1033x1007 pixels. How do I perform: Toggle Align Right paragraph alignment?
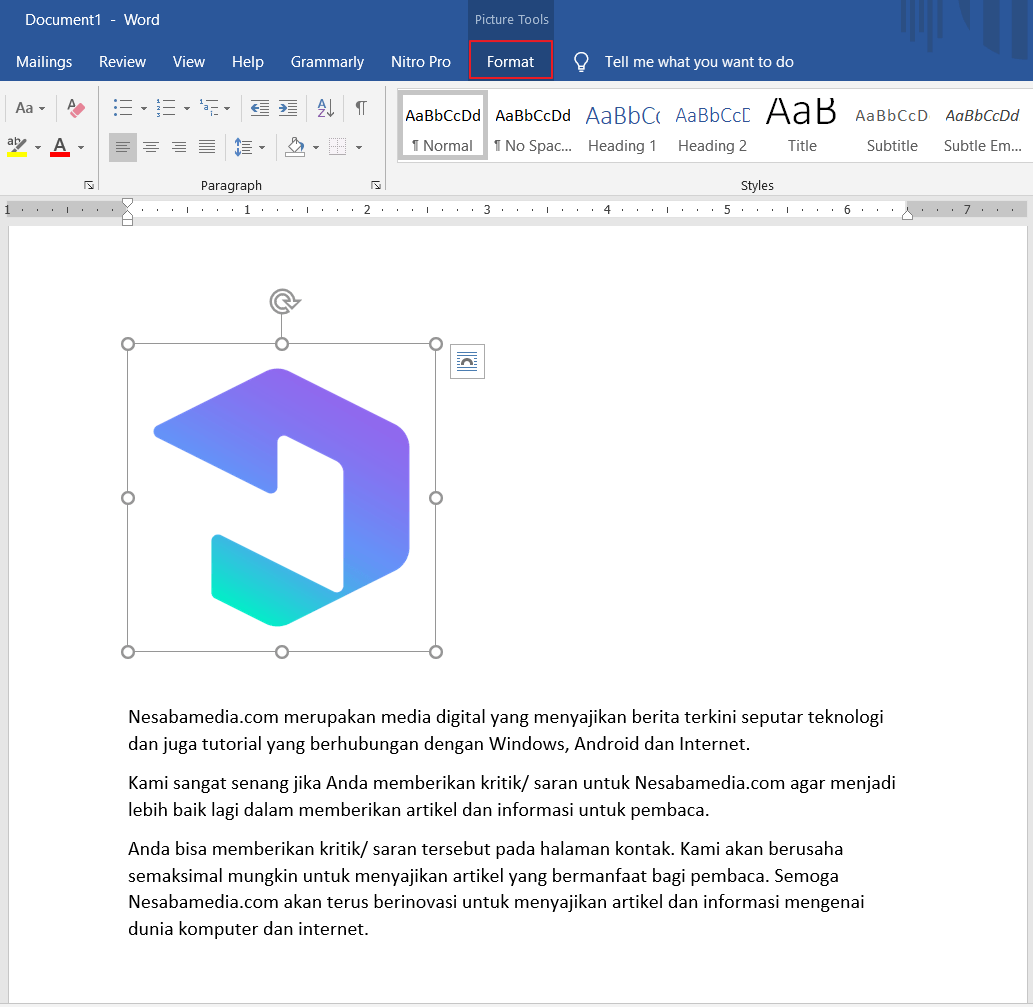(x=179, y=148)
